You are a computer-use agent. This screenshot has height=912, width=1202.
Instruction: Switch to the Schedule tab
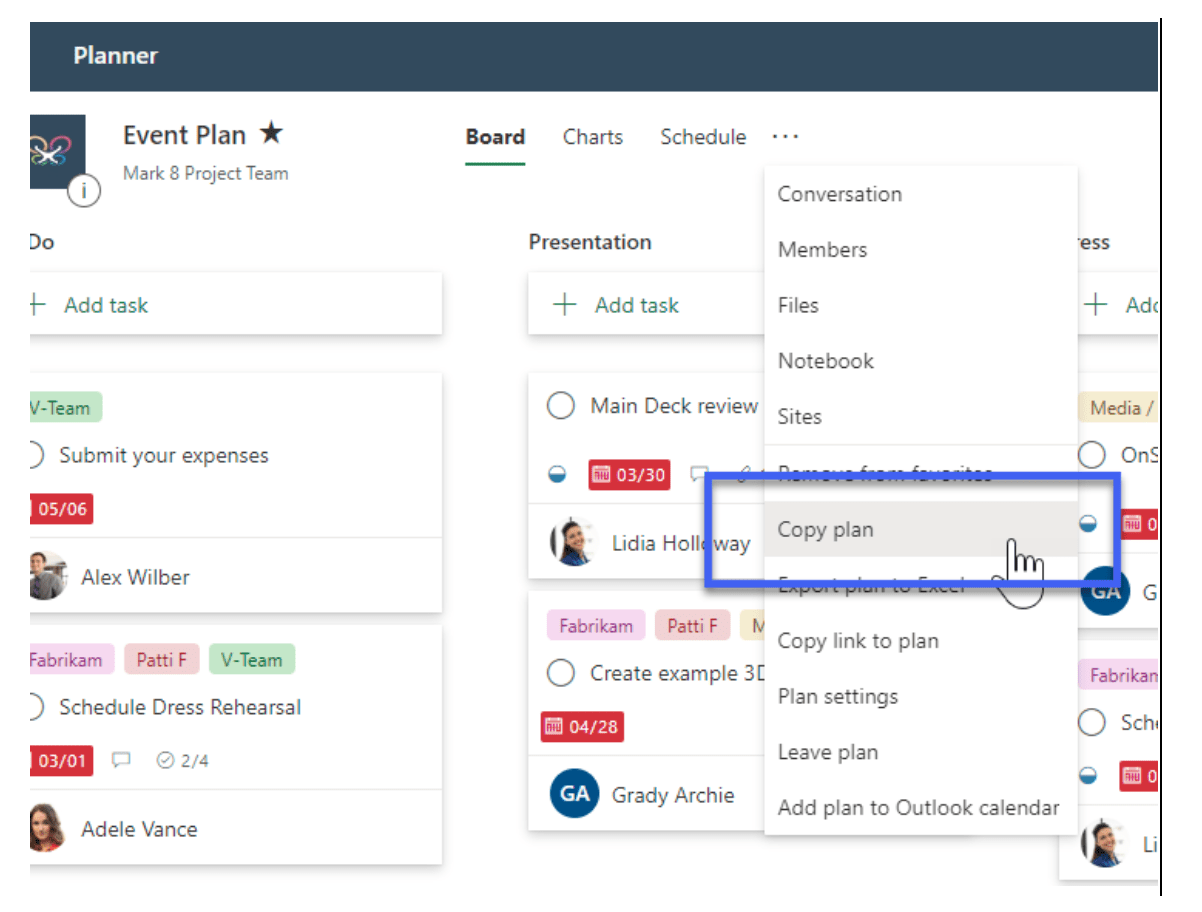pyautogui.click(x=703, y=137)
